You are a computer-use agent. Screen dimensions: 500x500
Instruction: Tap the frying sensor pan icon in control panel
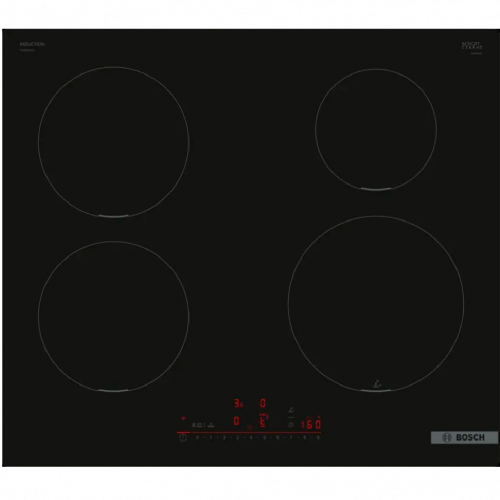point(291,410)
